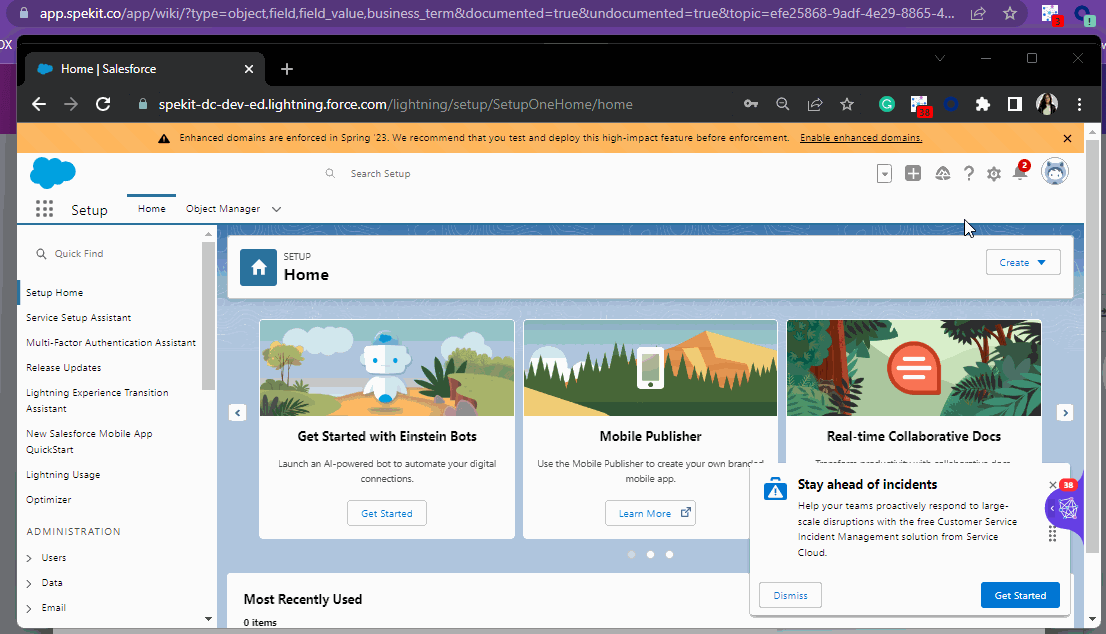Click the warning icon in the incidents popup

pos(775,488)
